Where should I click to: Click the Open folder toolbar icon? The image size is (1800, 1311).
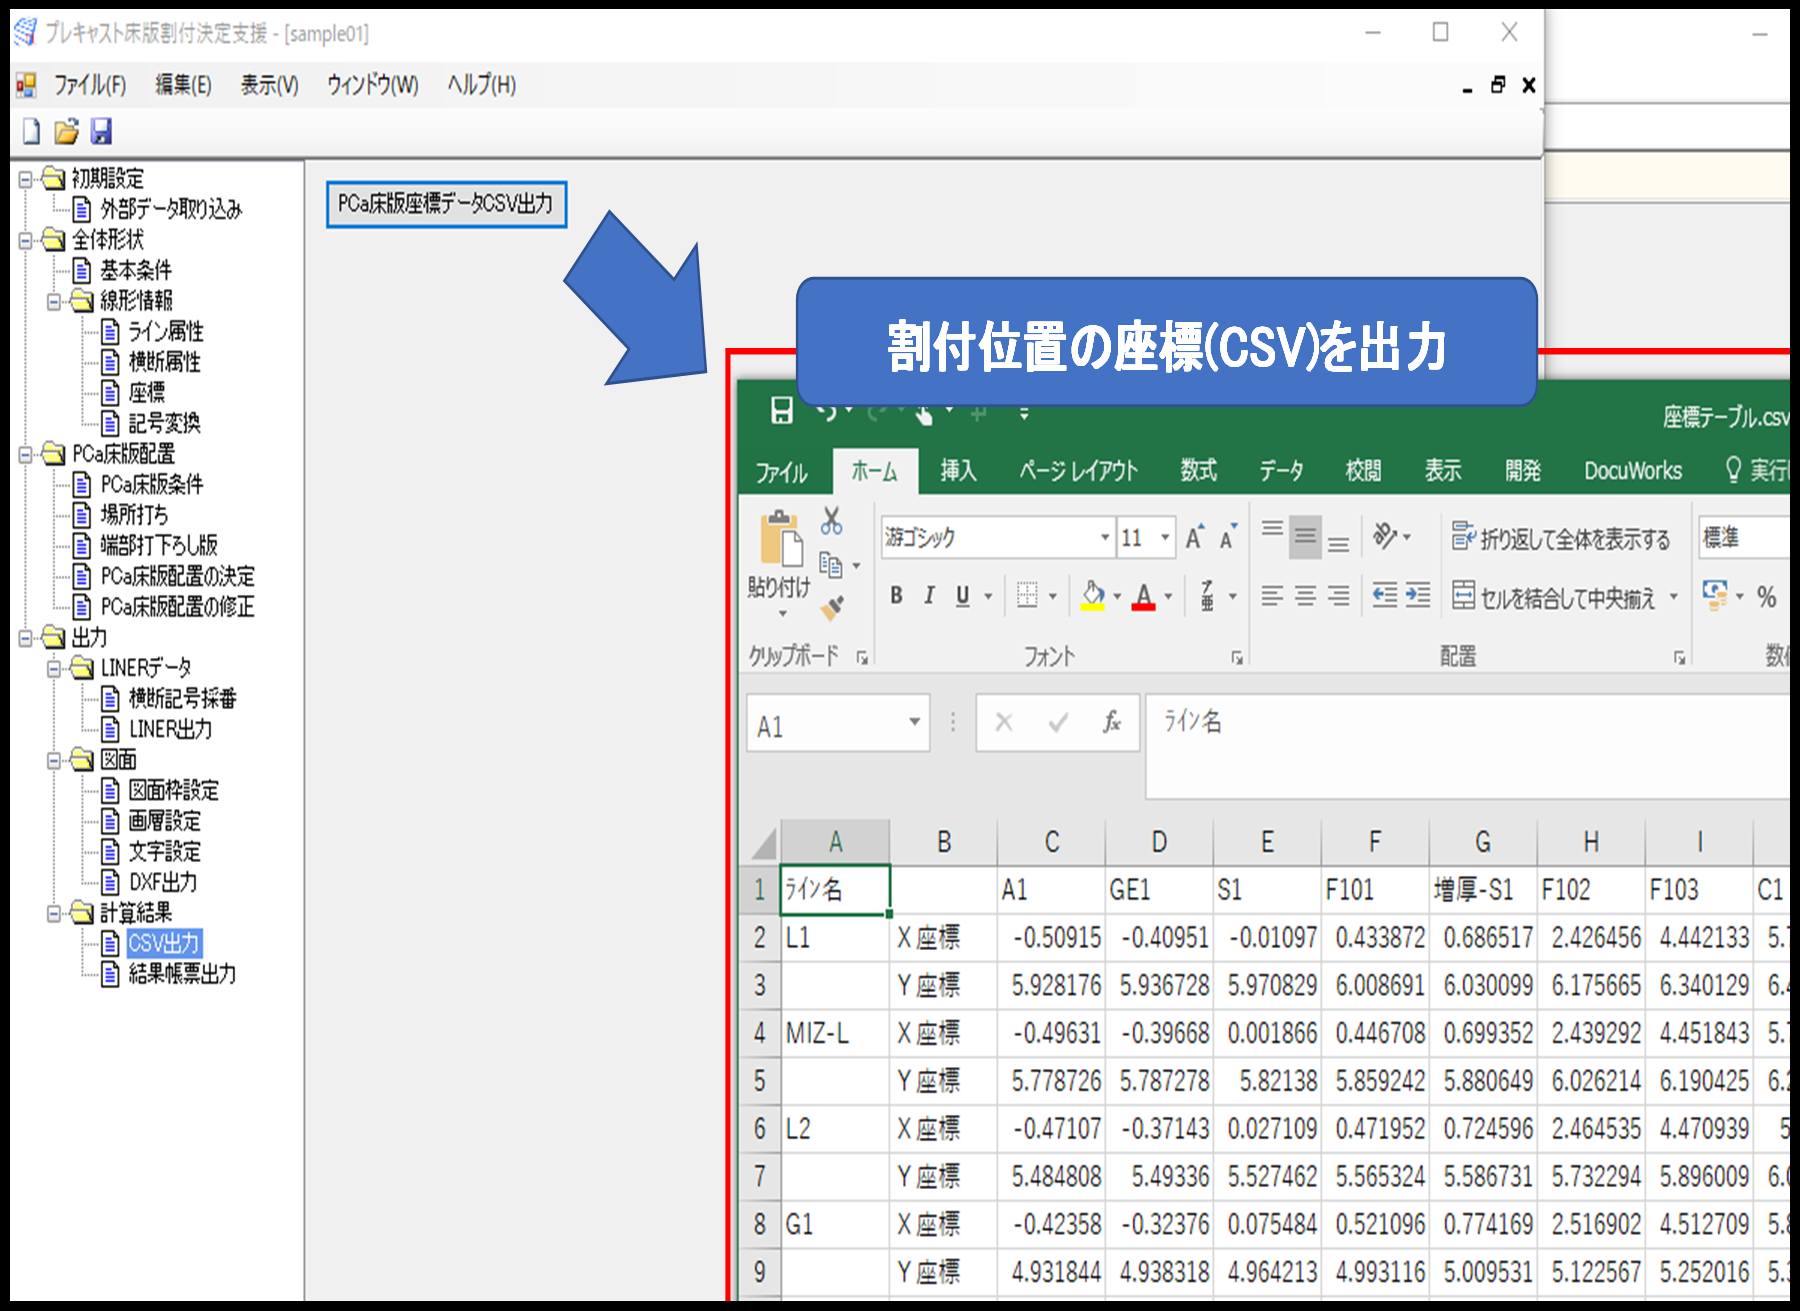click(66, 131)
